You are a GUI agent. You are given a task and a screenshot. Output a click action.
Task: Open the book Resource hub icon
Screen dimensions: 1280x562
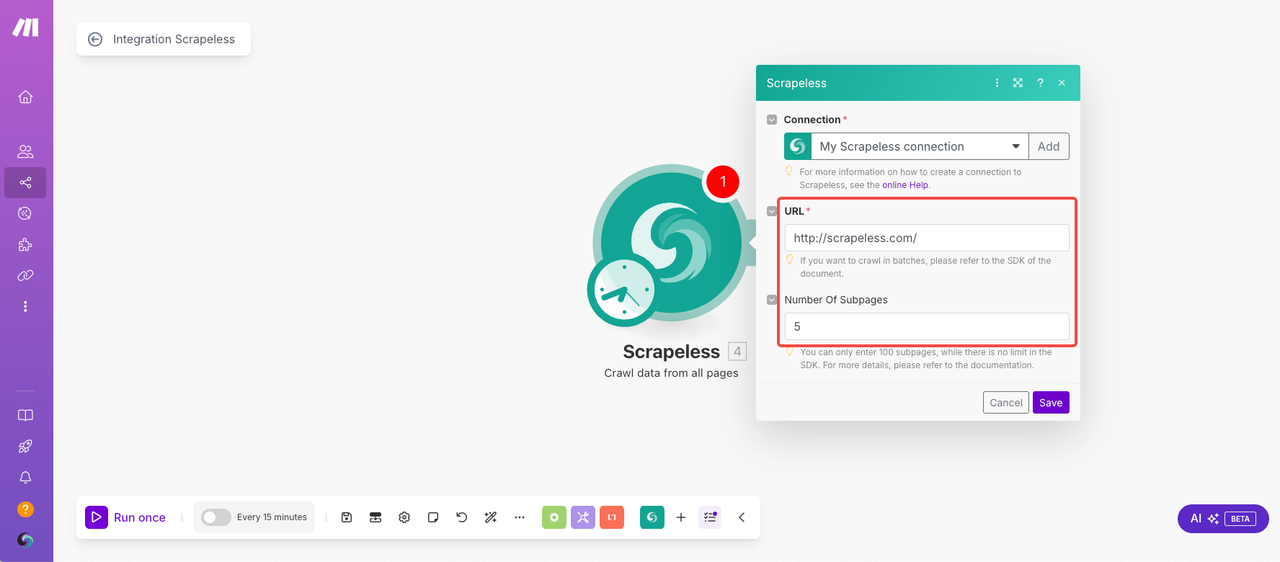tap(25, 415)
